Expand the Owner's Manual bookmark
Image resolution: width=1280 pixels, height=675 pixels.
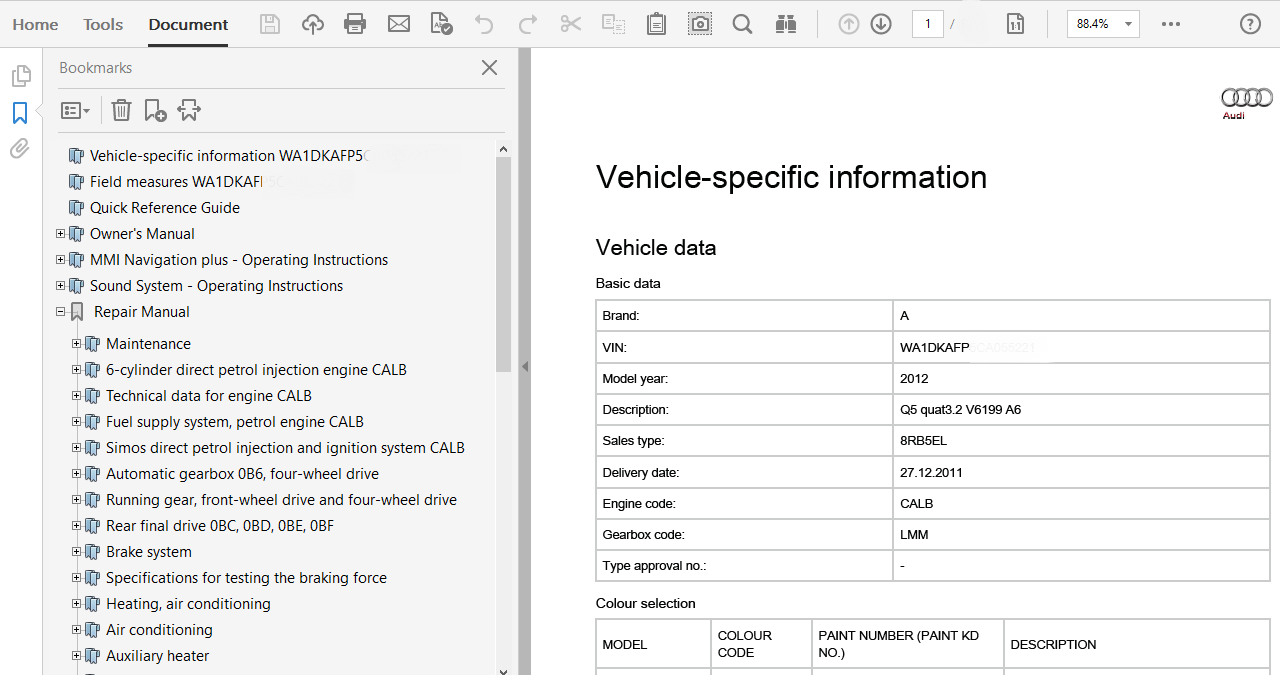pos(61,234)
